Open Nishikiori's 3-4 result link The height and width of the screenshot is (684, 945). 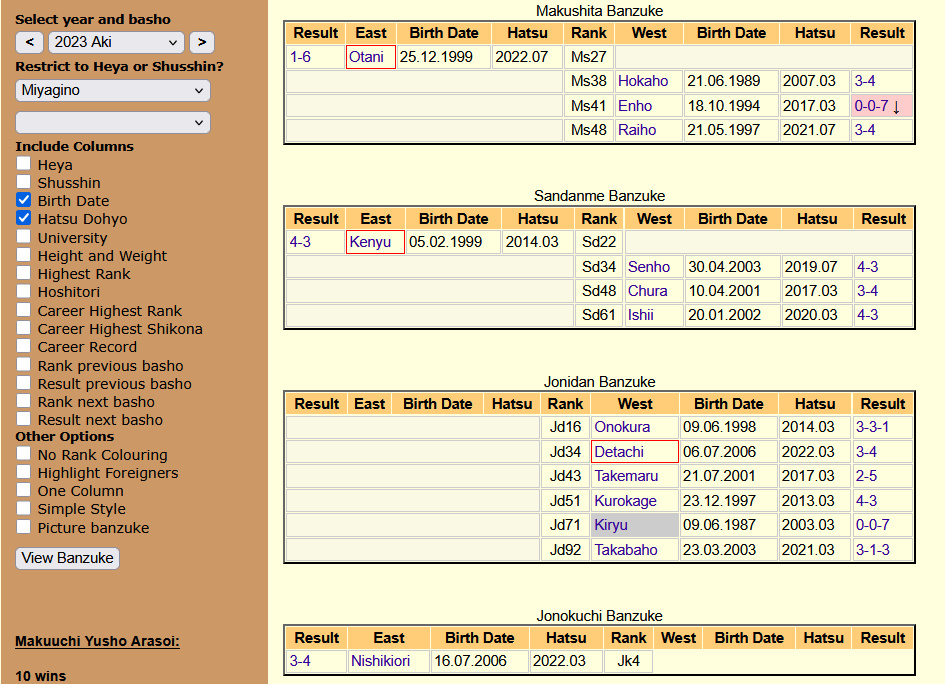tap(300, 661)
